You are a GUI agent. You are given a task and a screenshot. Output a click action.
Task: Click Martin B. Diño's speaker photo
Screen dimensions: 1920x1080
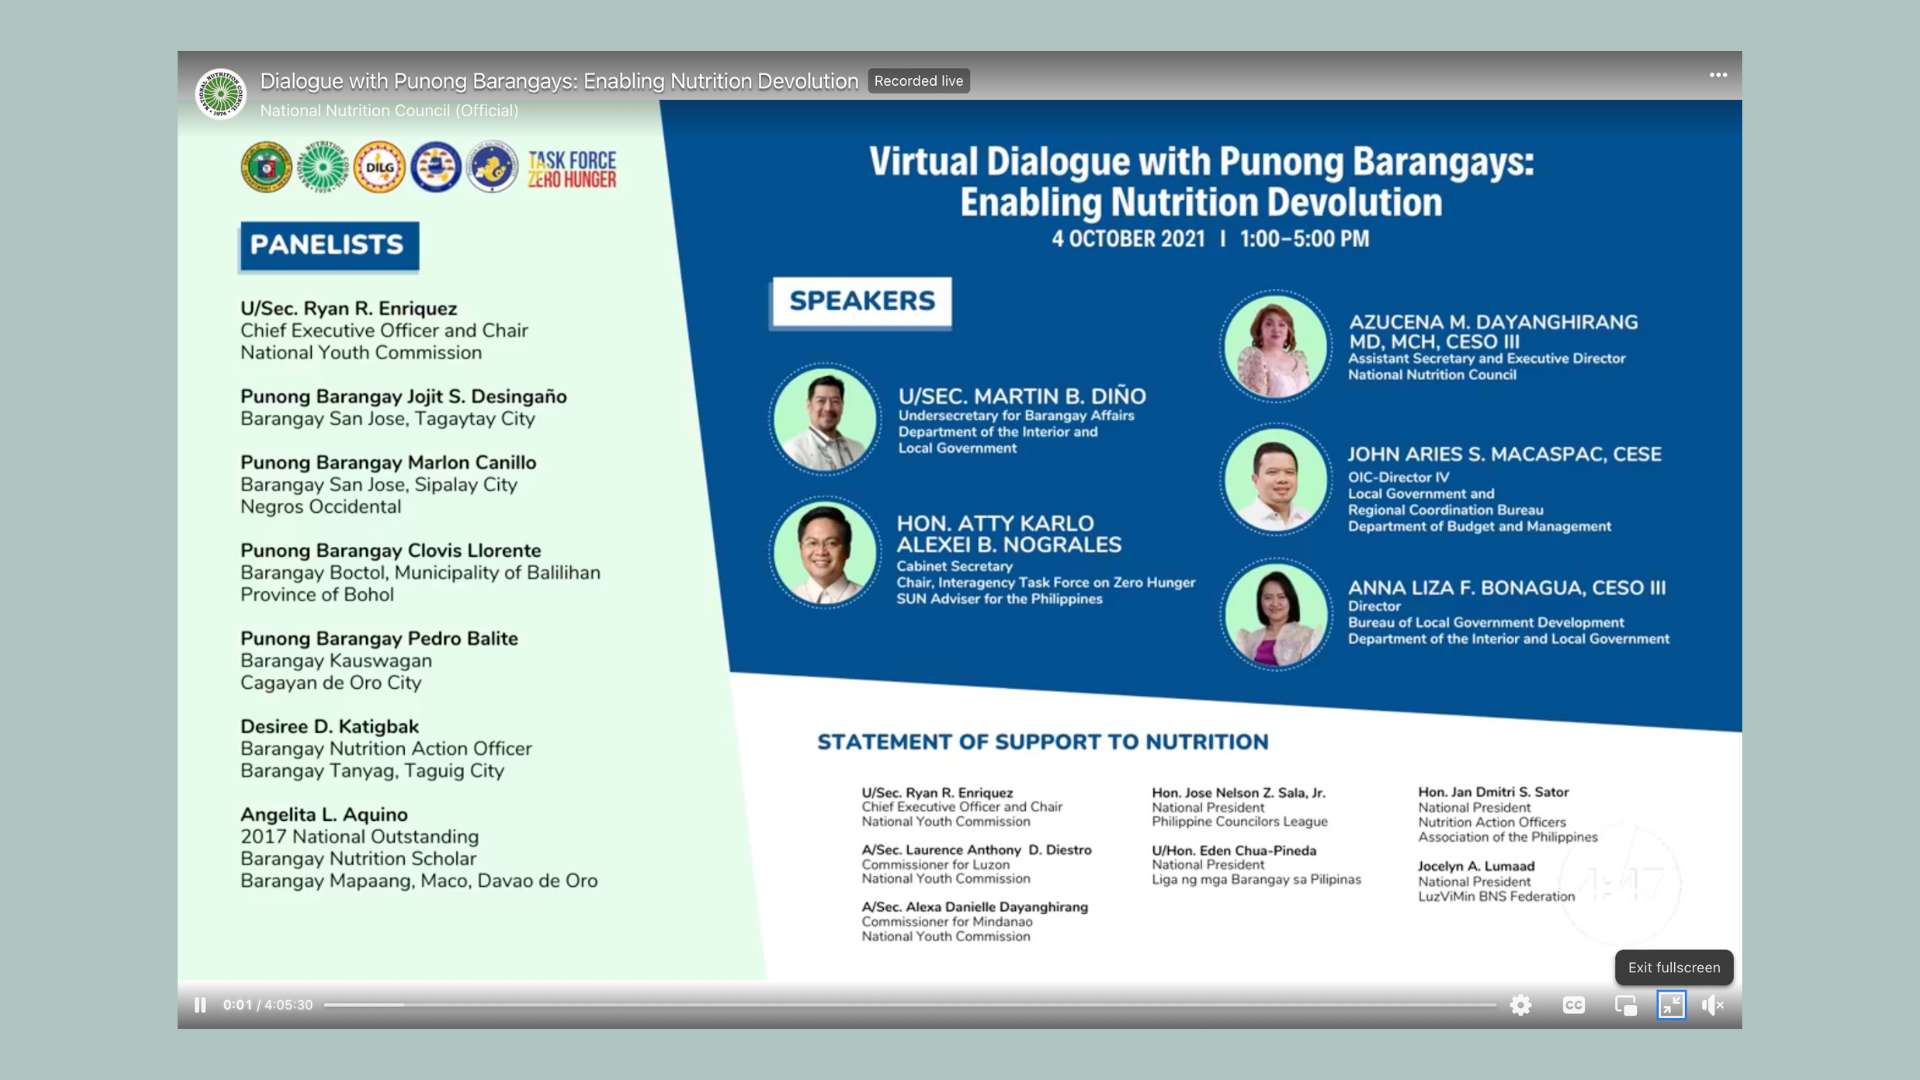824,419
